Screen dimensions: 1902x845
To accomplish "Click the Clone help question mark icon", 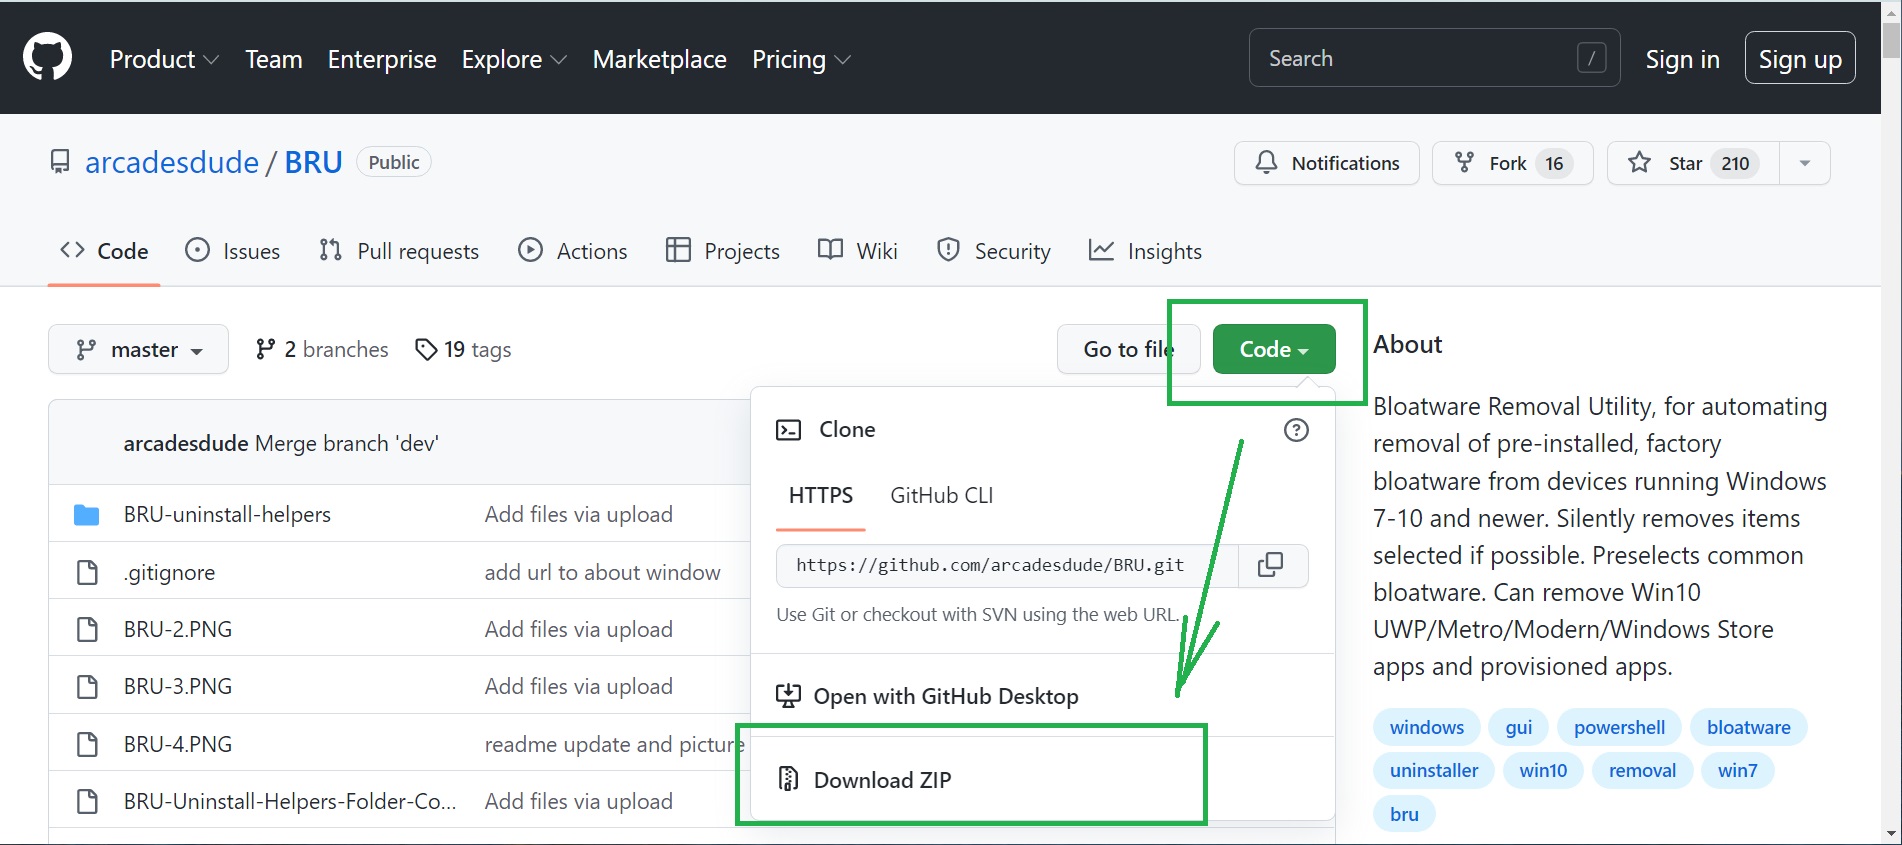I will point(1296,430).
